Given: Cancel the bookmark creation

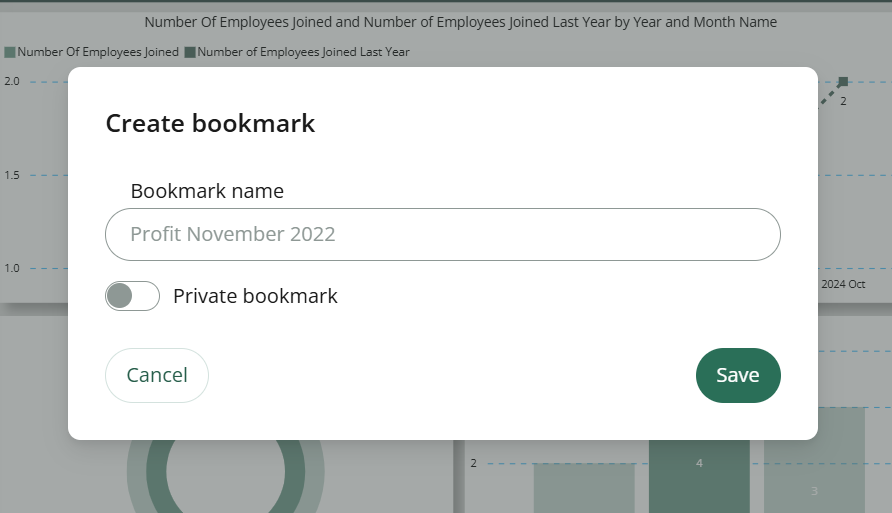Looking at the screenshot, I should tap(157, 375).
